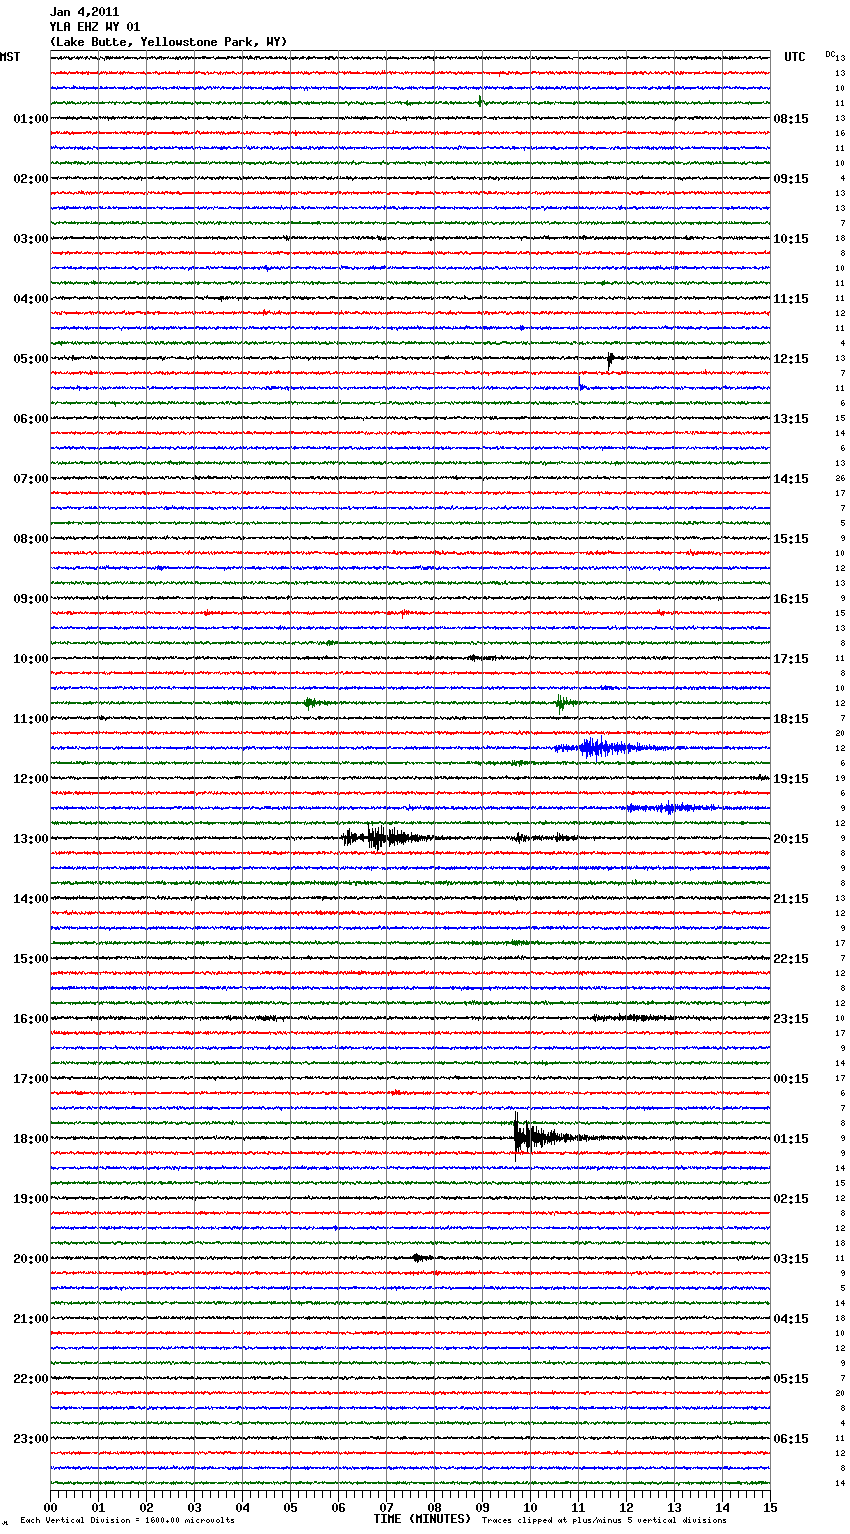Click minute tick label '07' on bottom axis
The height and width of the screenshot is (1534, 850).
click(x=386, y=1507)
